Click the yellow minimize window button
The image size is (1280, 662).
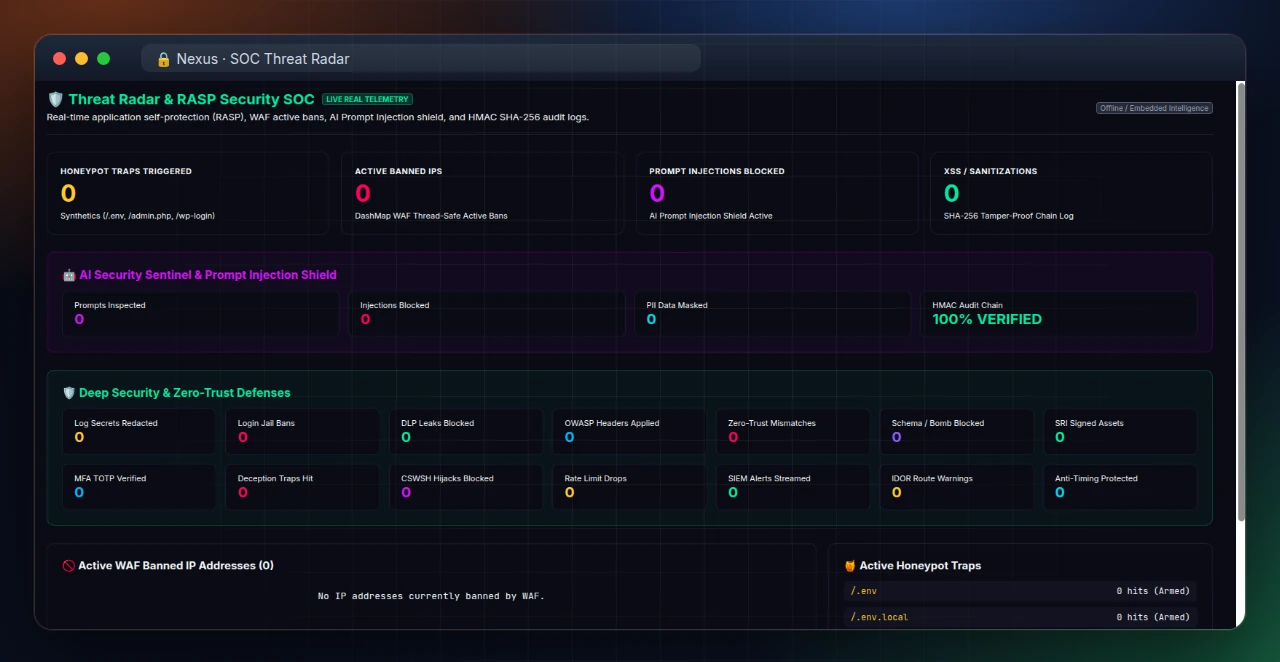(81, 59)
